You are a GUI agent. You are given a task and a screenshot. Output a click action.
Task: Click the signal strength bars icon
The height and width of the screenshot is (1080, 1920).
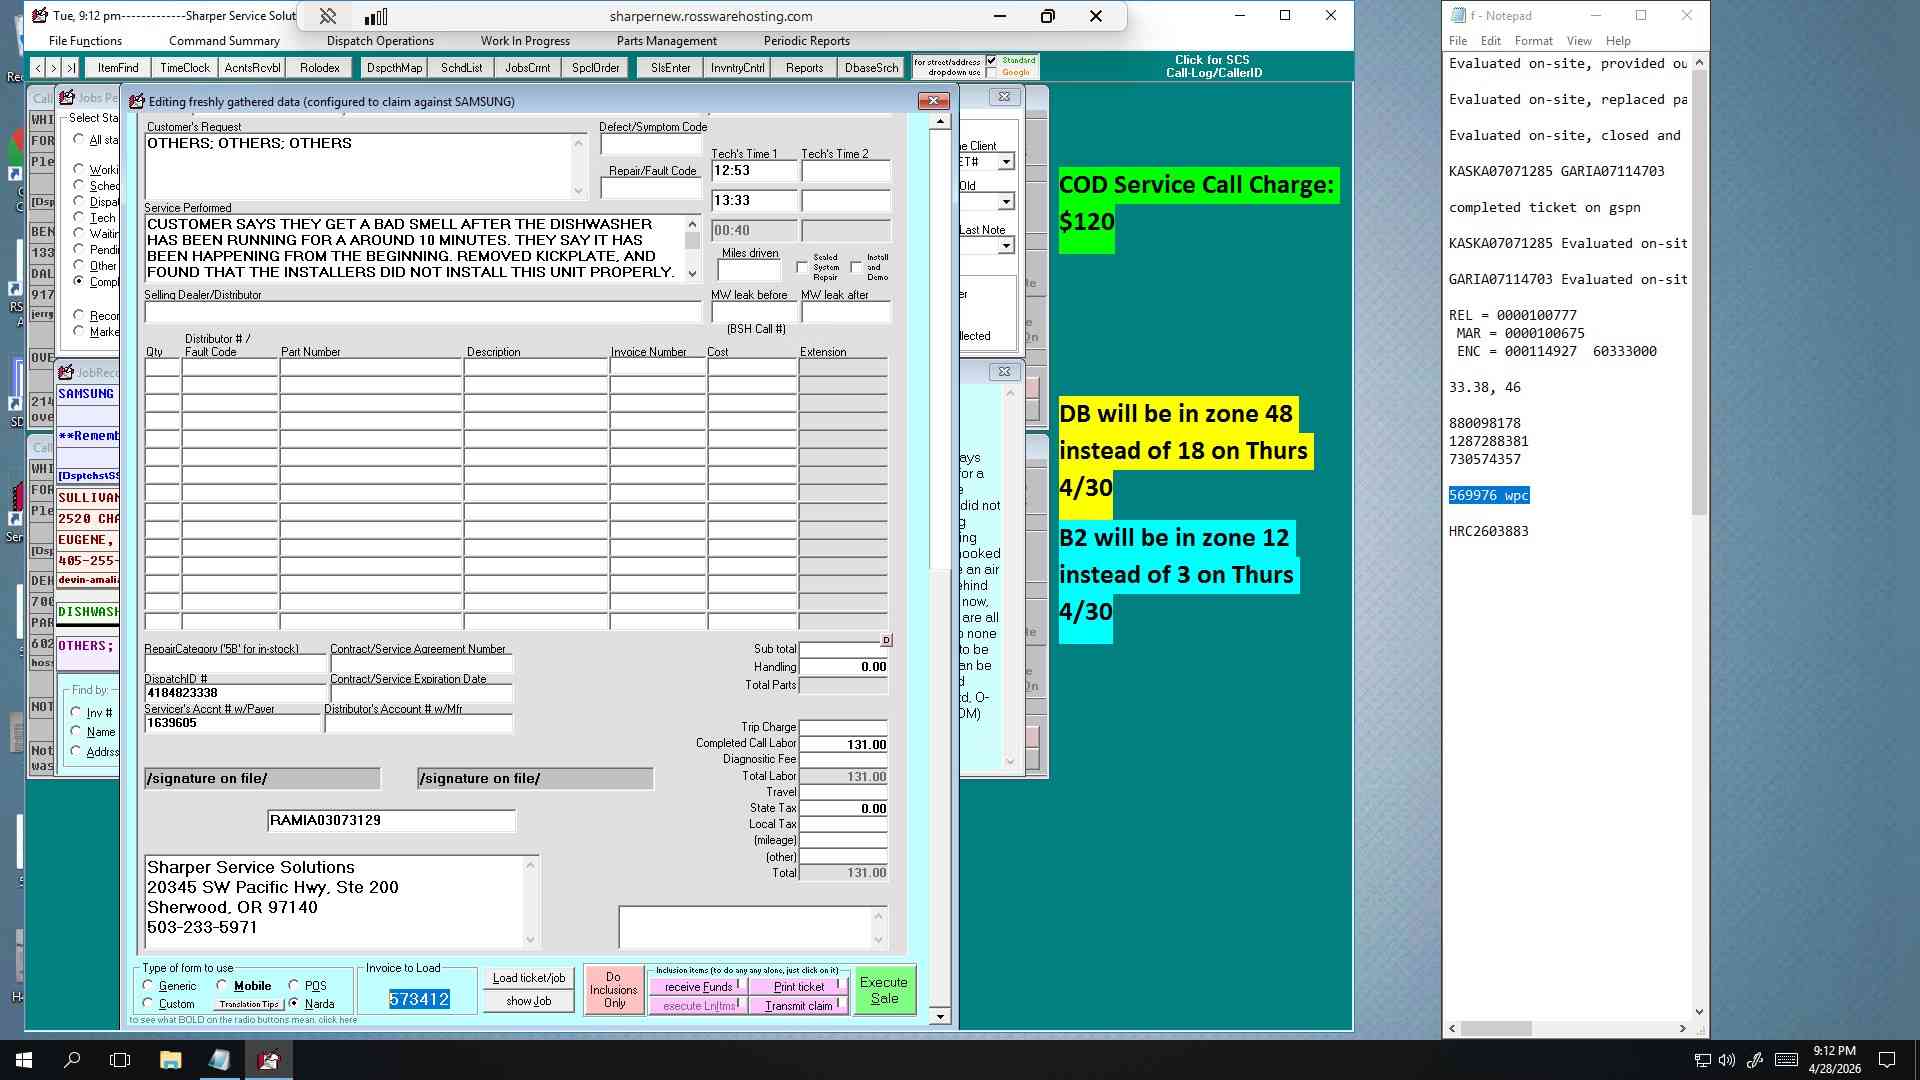coord(376,16)
